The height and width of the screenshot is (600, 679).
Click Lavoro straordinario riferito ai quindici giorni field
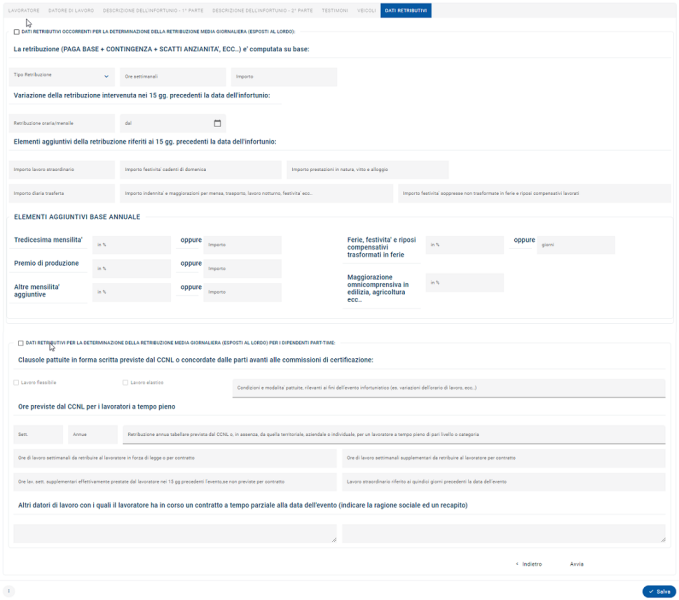coord(504,482)
